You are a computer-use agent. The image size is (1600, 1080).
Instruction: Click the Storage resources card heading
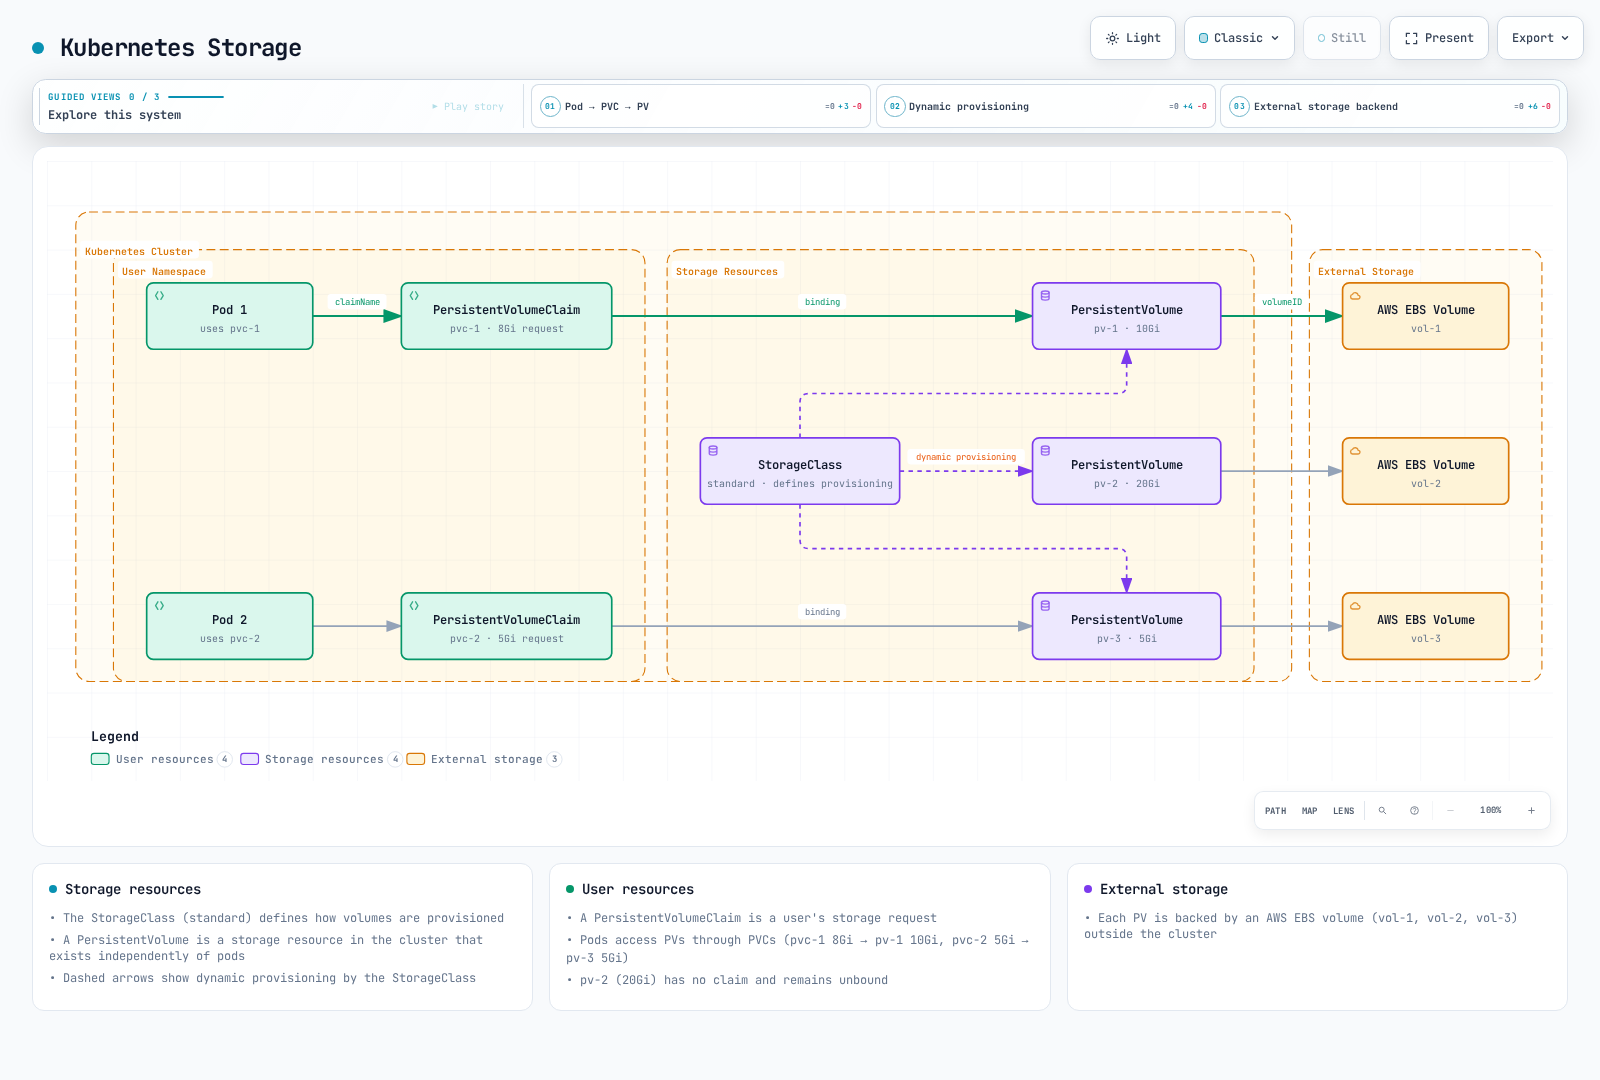click(133, 889)
